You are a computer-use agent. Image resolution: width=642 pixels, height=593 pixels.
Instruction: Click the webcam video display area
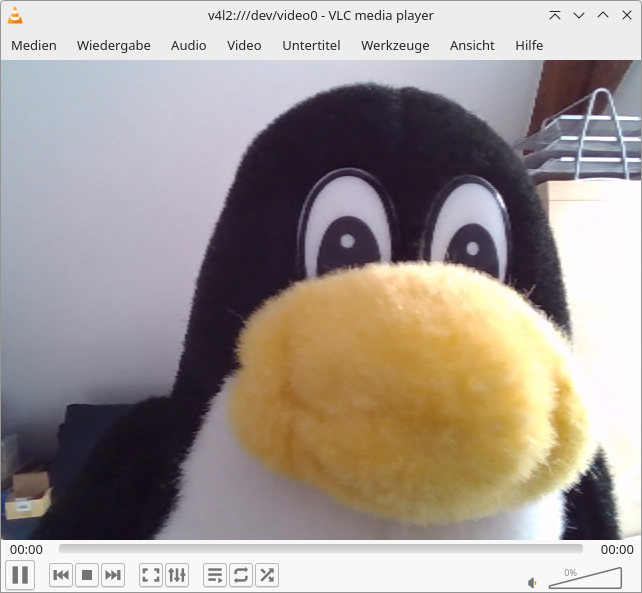321,300
